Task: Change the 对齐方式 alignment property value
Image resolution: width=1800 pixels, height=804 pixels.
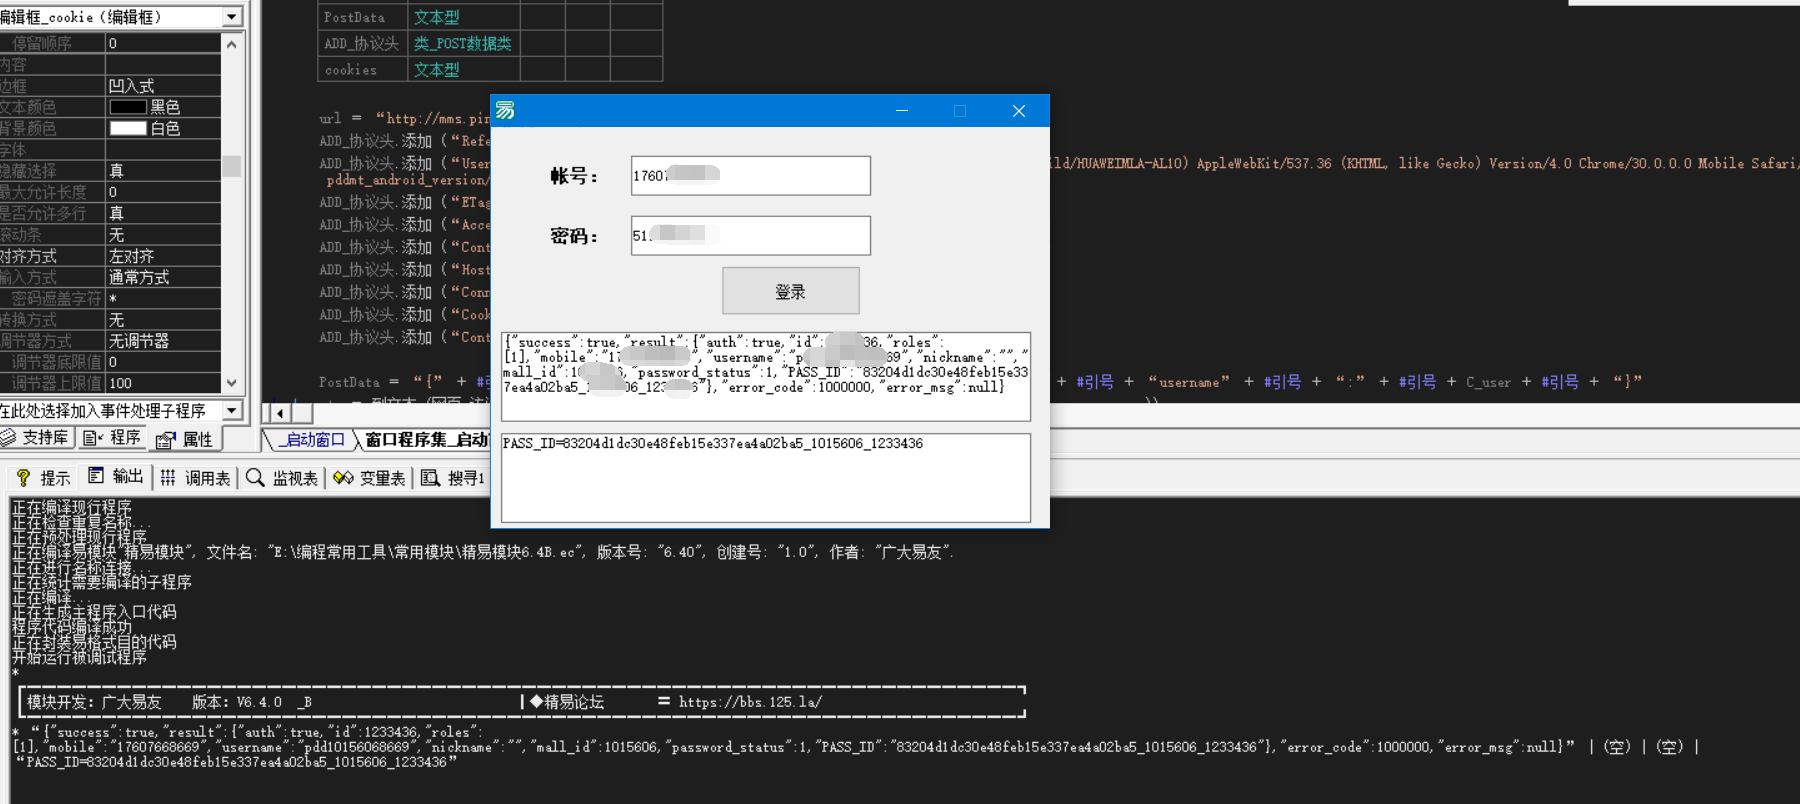Action: [162, 256]
